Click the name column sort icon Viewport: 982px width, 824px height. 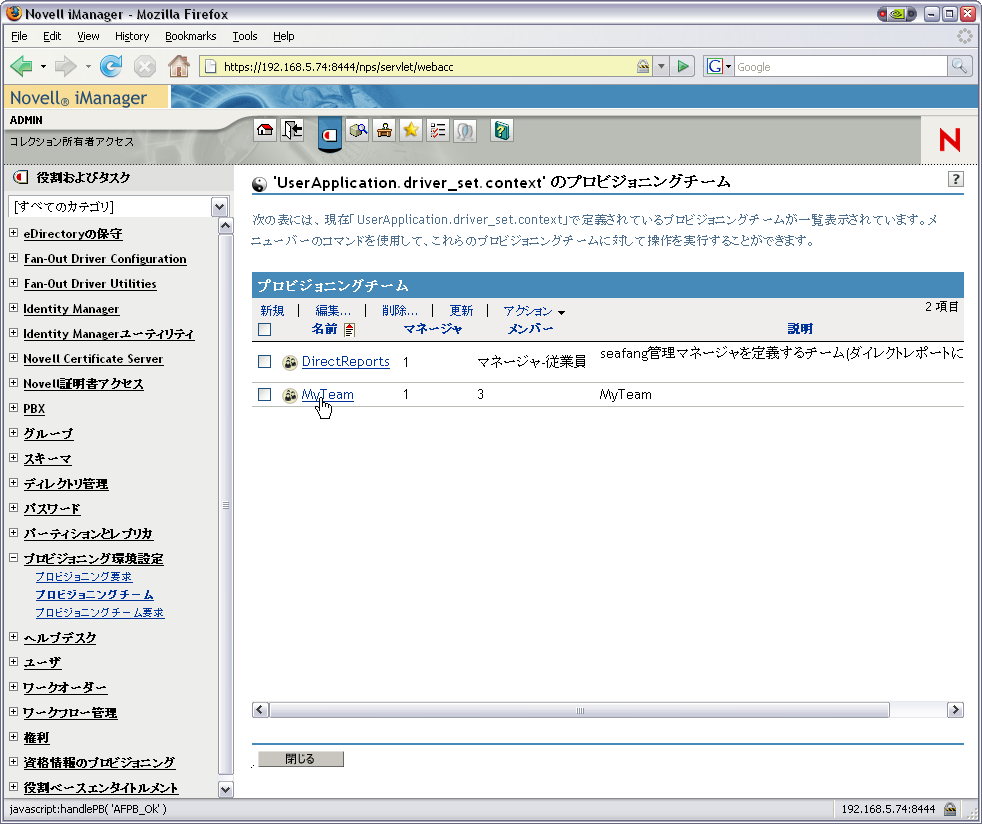349,329
